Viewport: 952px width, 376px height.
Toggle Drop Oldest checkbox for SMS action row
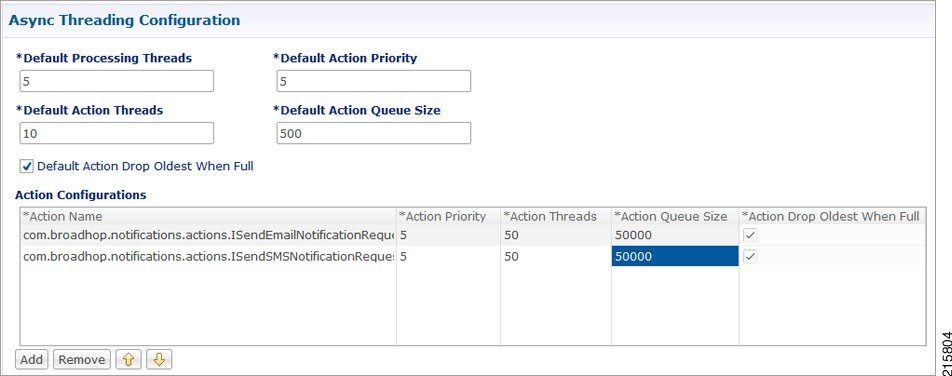coord(750,257)
